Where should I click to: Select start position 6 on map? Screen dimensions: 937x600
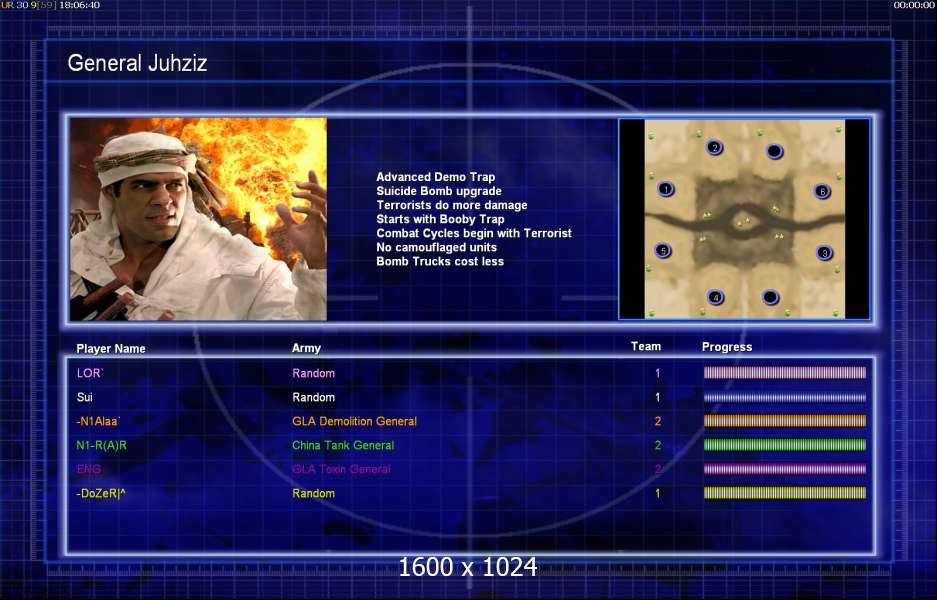pyautogui.click(x=822, y=191)
